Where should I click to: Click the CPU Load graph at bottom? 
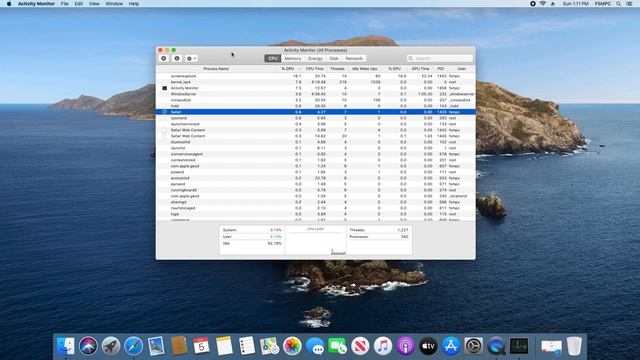point(316,241)
